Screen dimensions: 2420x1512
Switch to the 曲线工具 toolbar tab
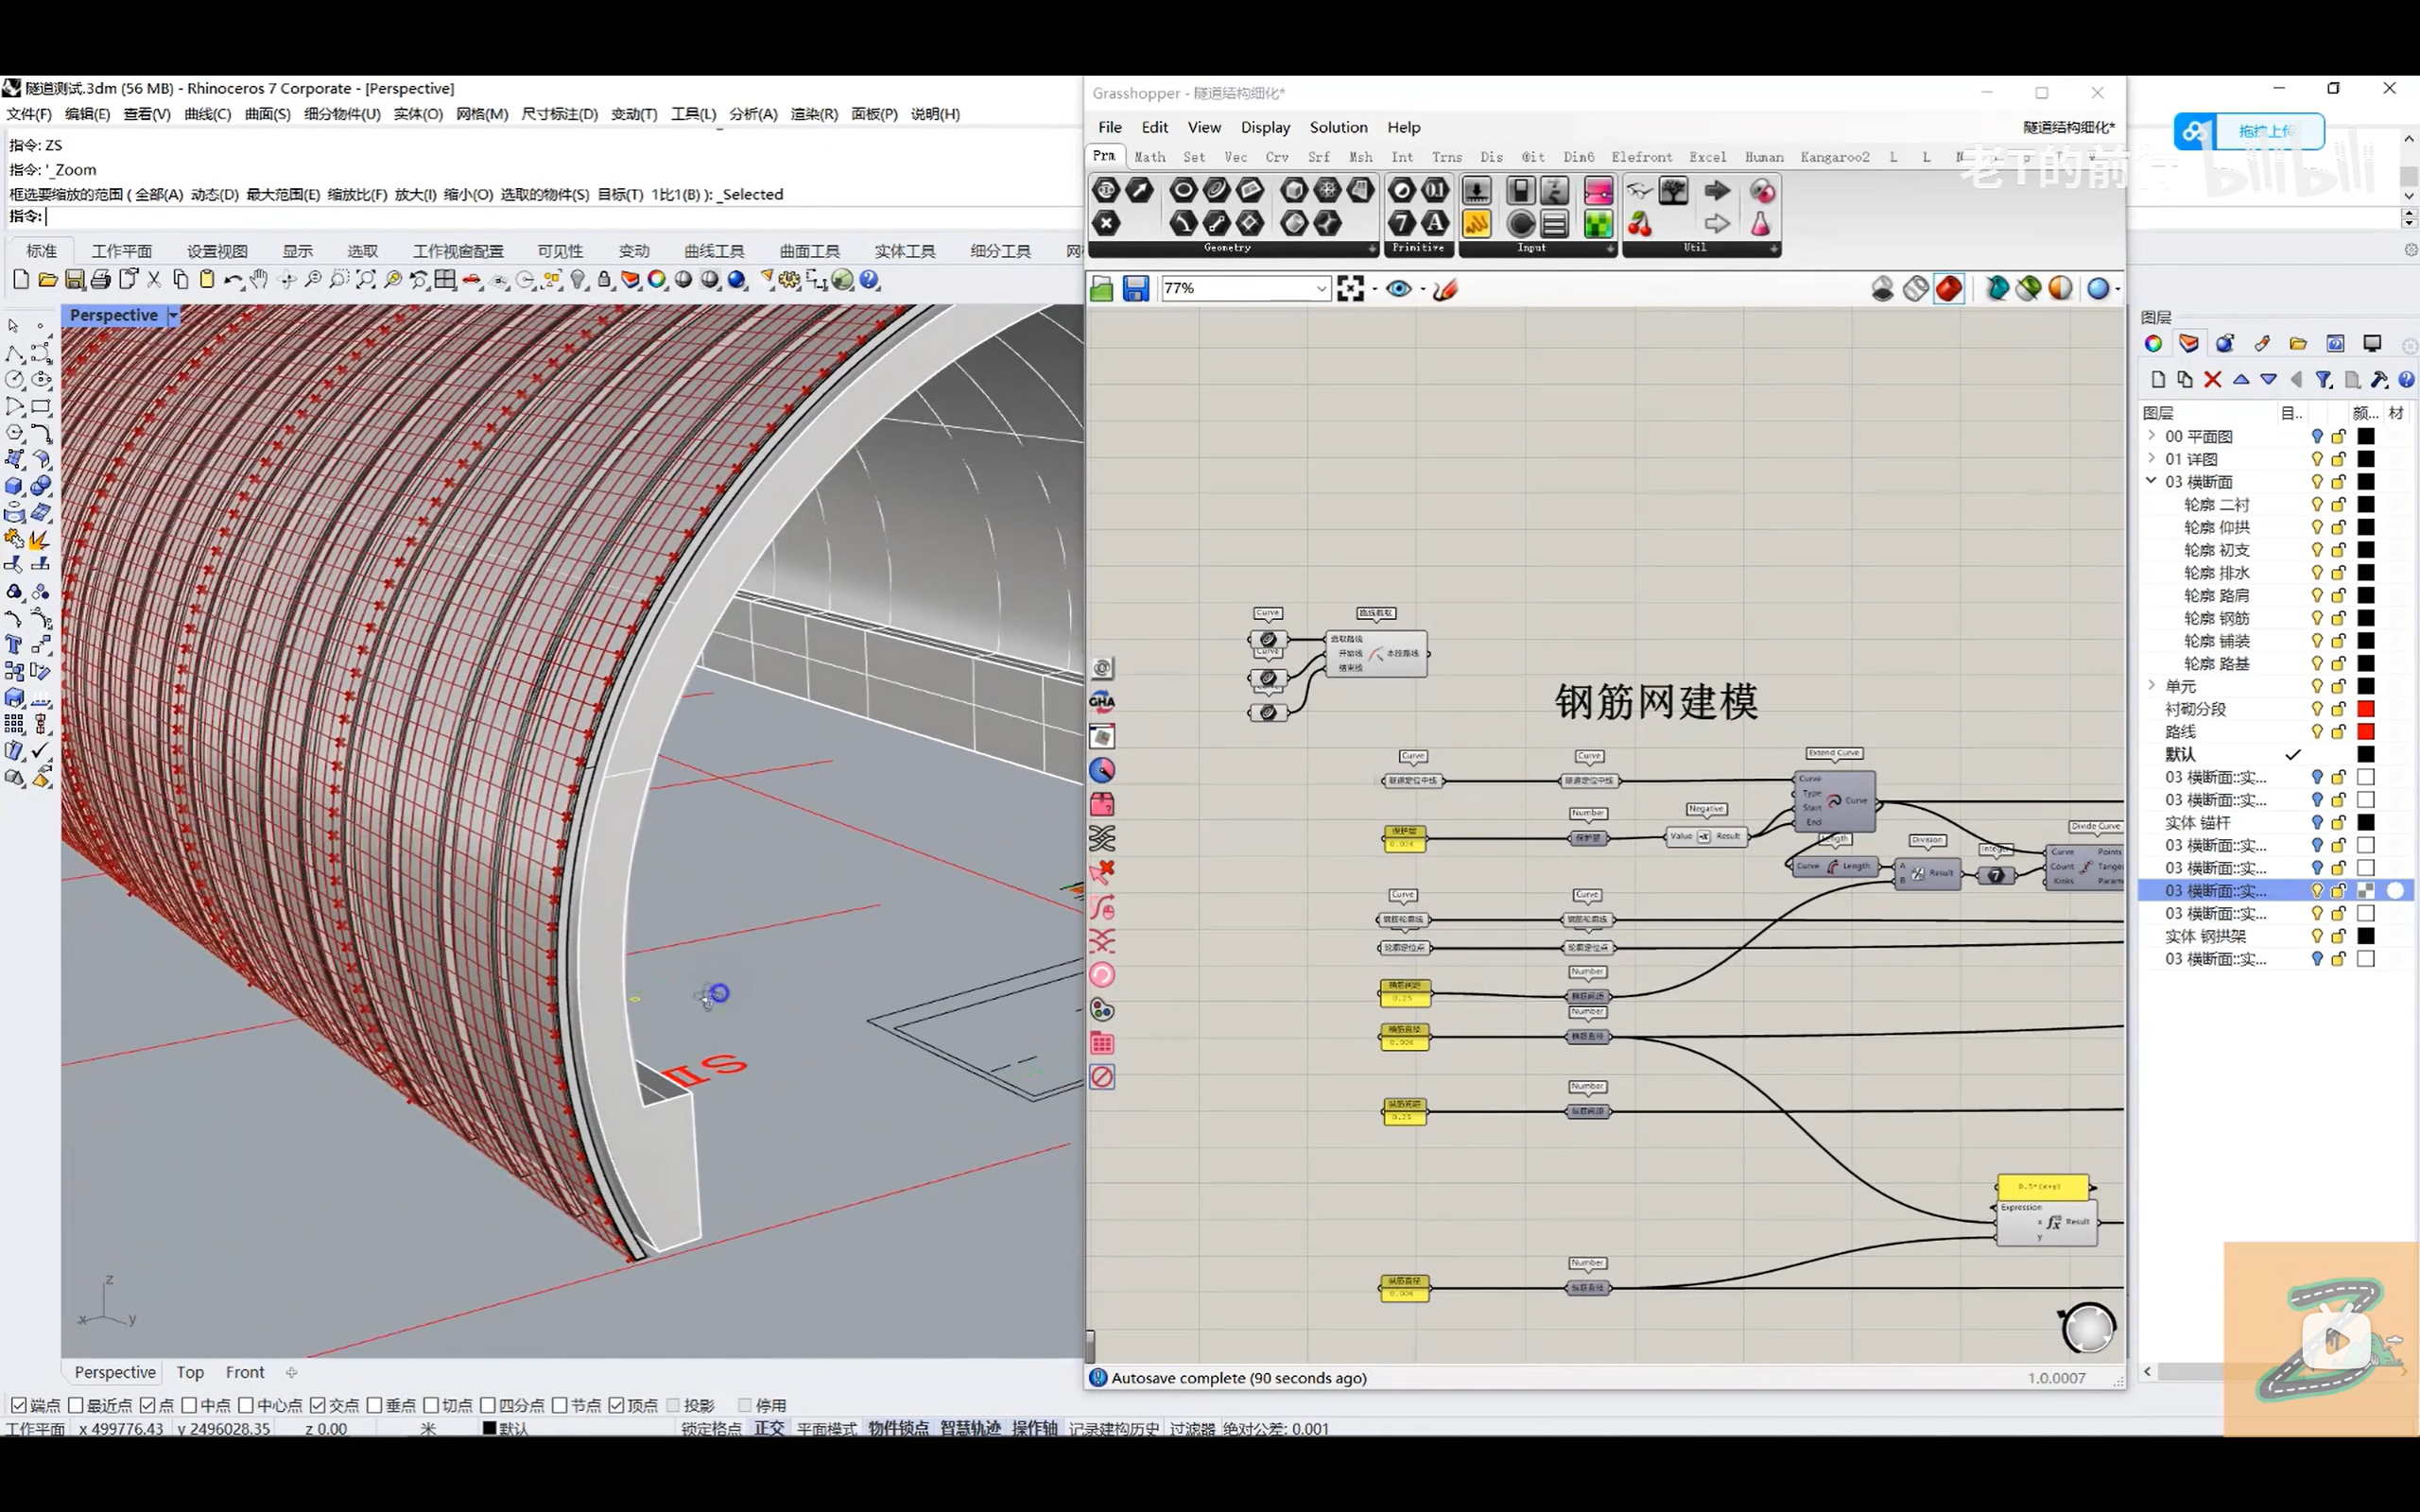[x=714, y=251]
